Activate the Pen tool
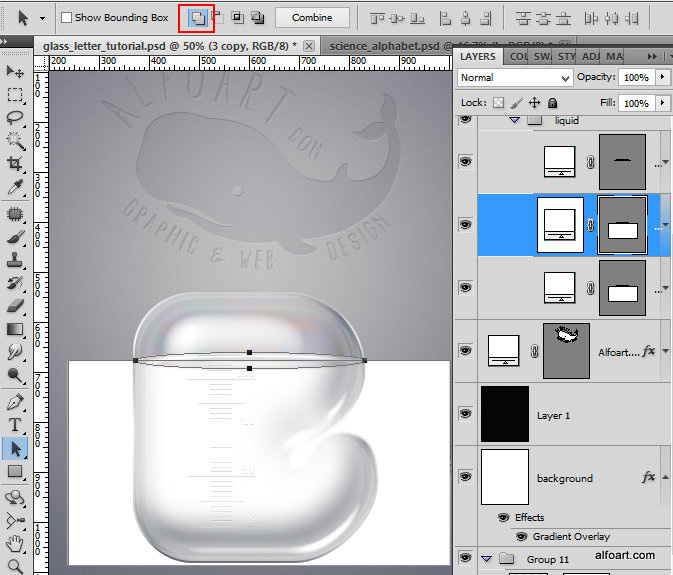The height and width of the screenshot is (575, 673). coord(15,402)
